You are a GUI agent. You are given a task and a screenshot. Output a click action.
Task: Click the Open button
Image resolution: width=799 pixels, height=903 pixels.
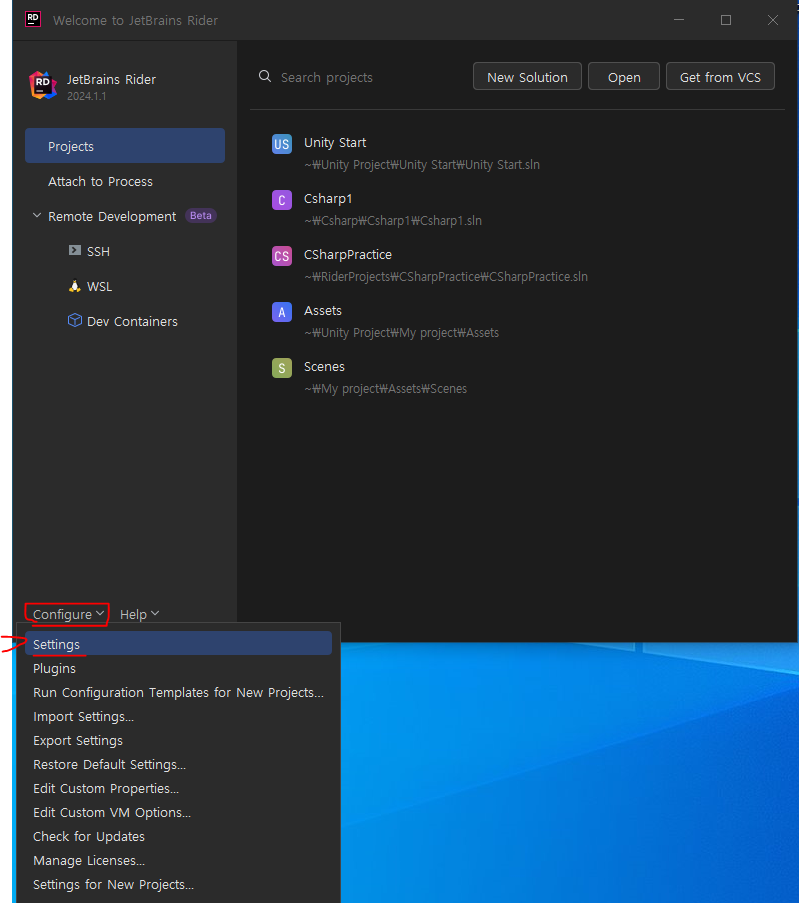(624, 77)
